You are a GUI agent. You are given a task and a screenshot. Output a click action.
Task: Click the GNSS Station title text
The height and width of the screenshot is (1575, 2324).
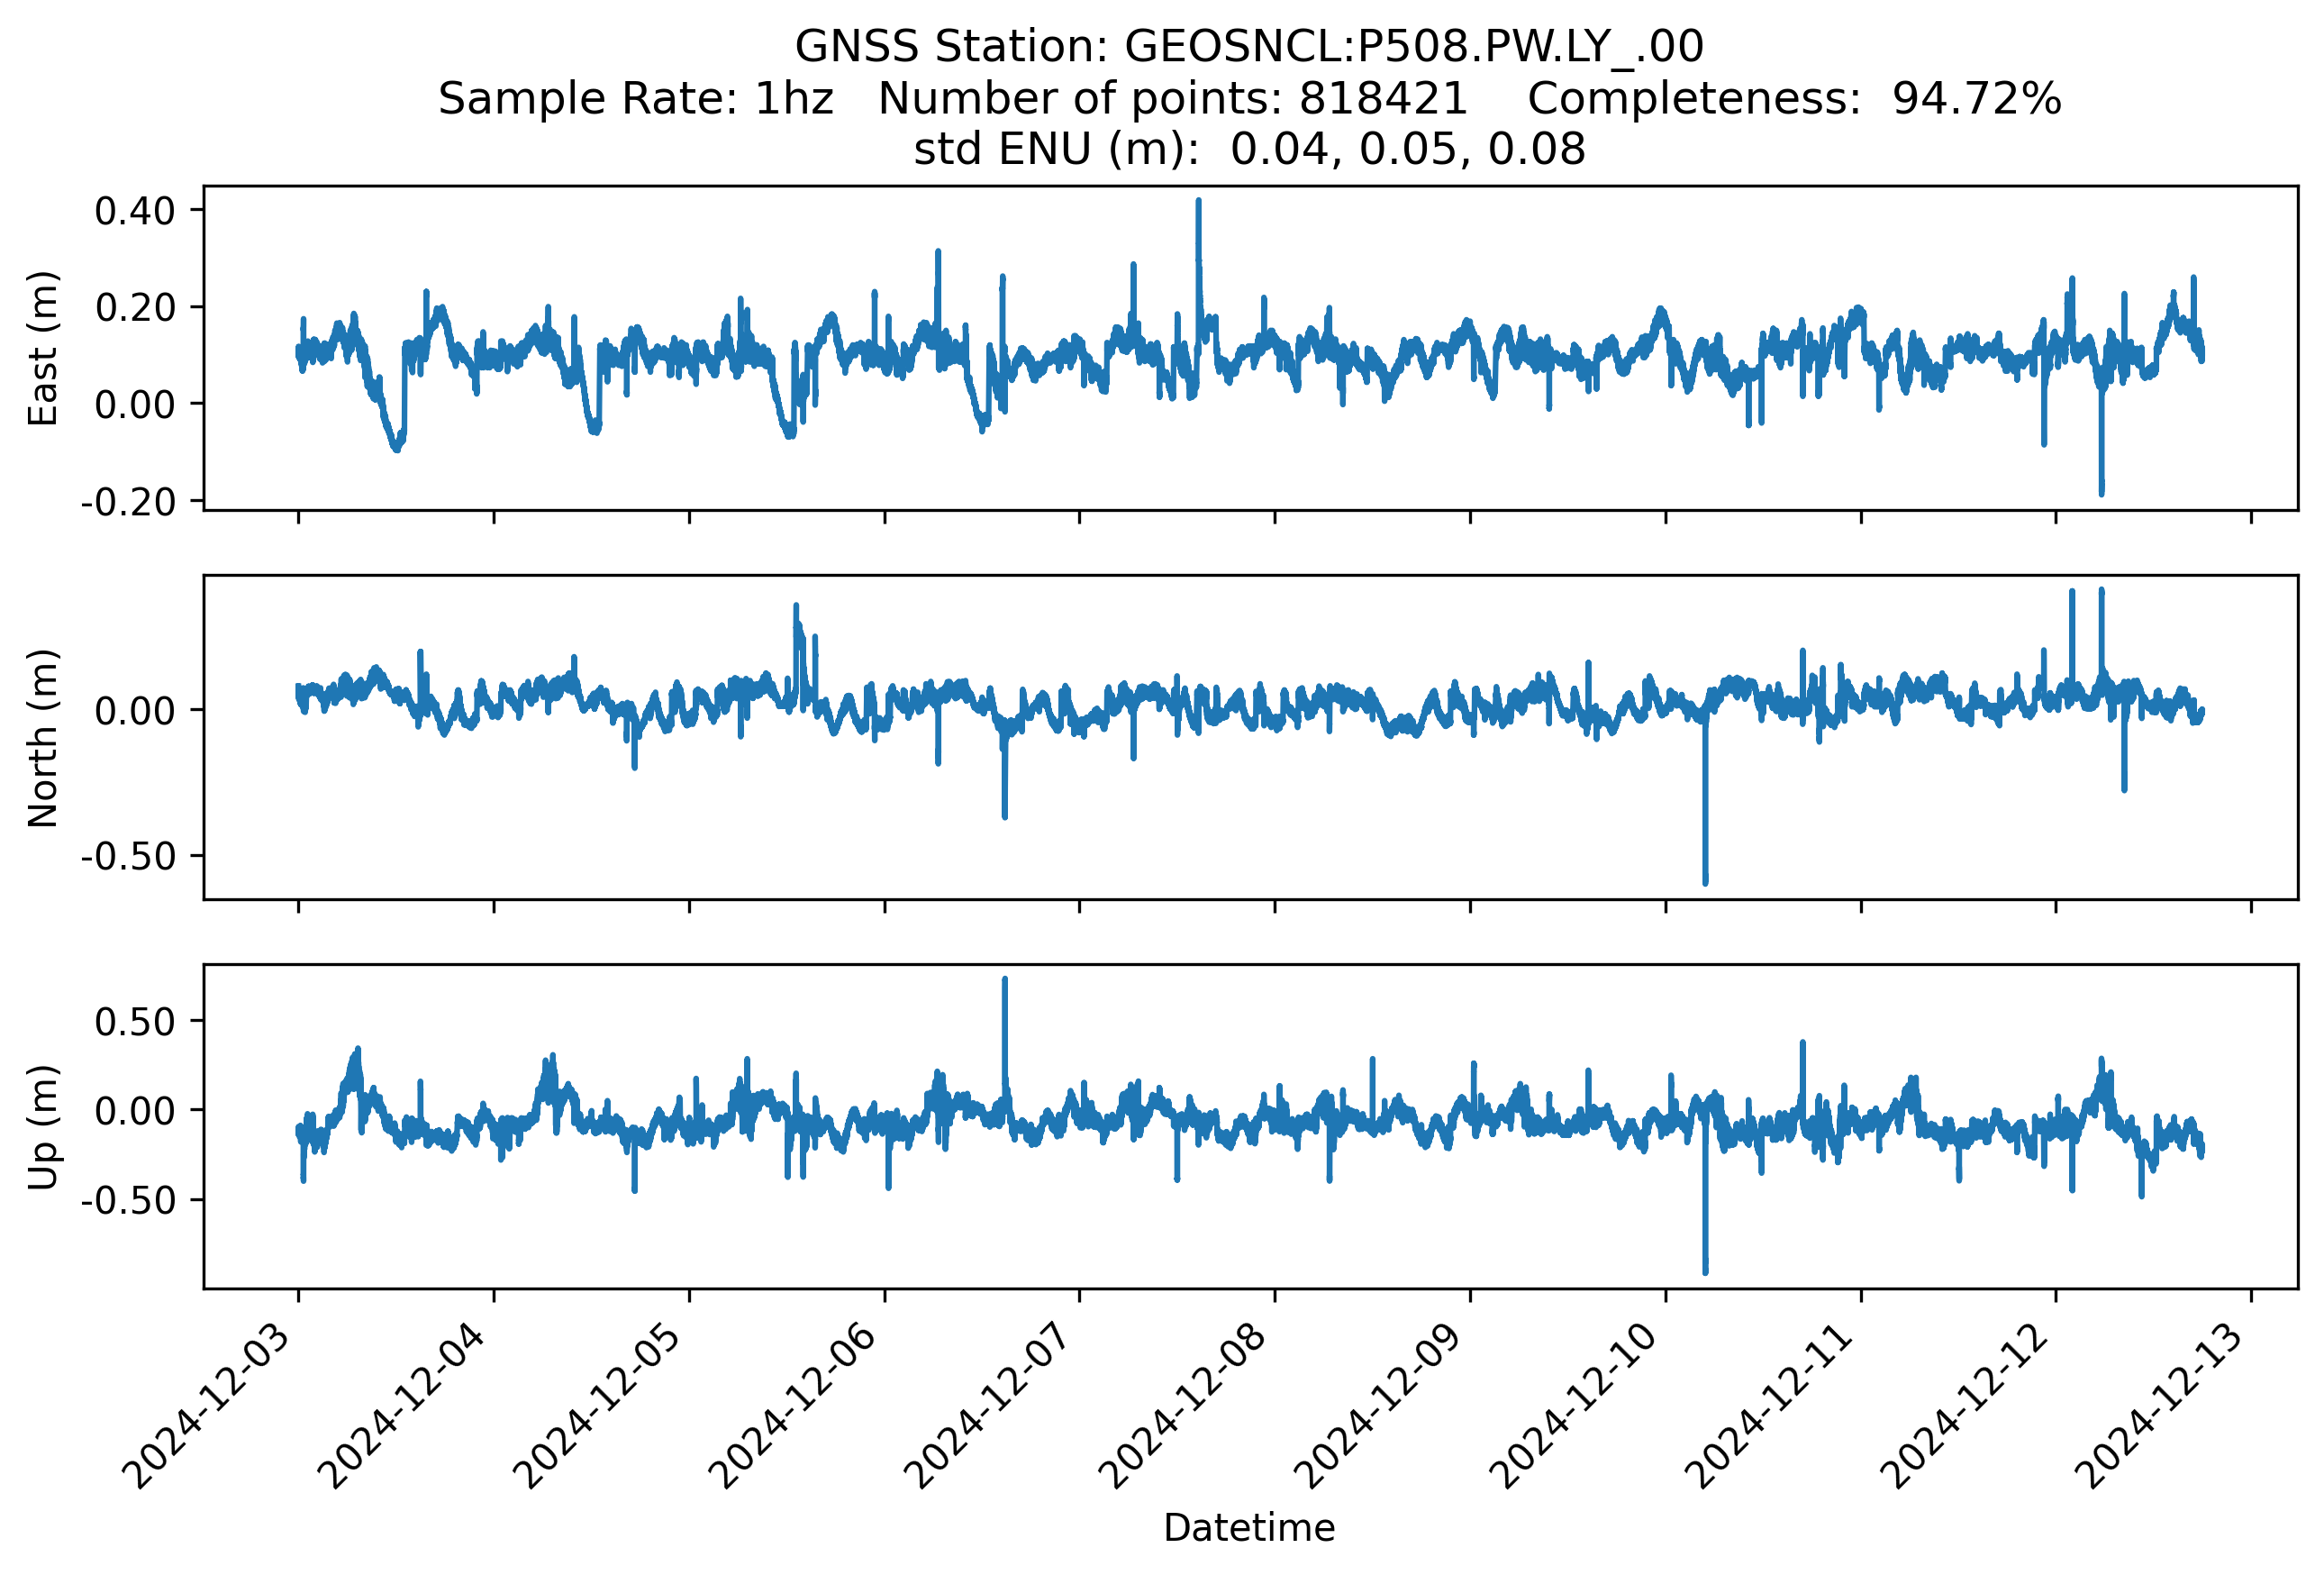tap(1249, 47)
